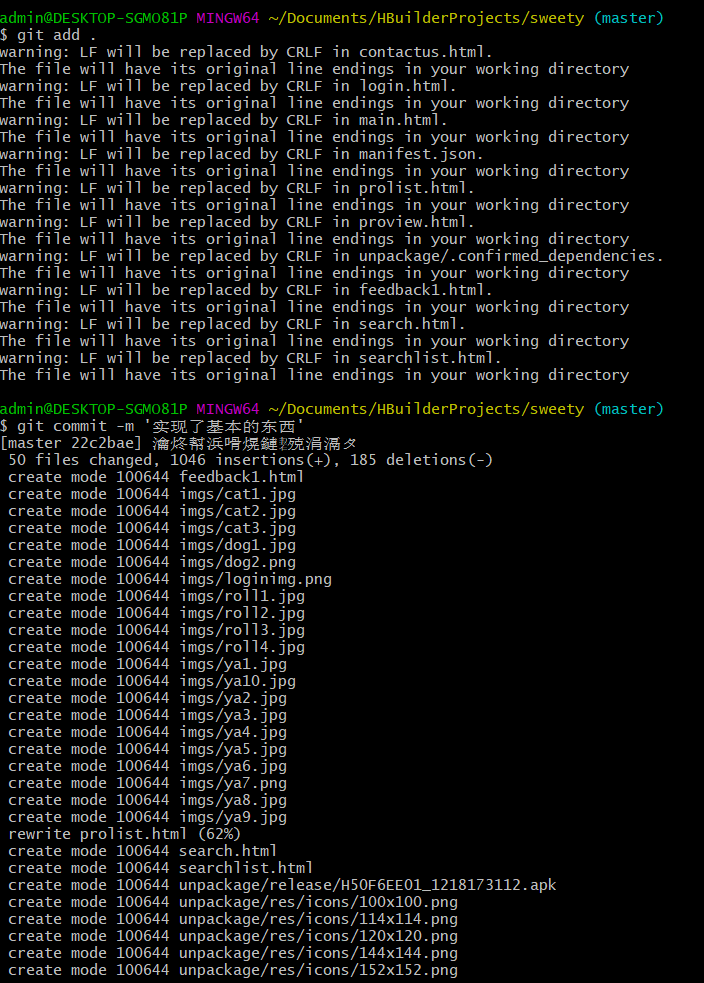
Task: Click the warning about unpackage/.confirmed_dependencies
Action: tap(332, 256)
